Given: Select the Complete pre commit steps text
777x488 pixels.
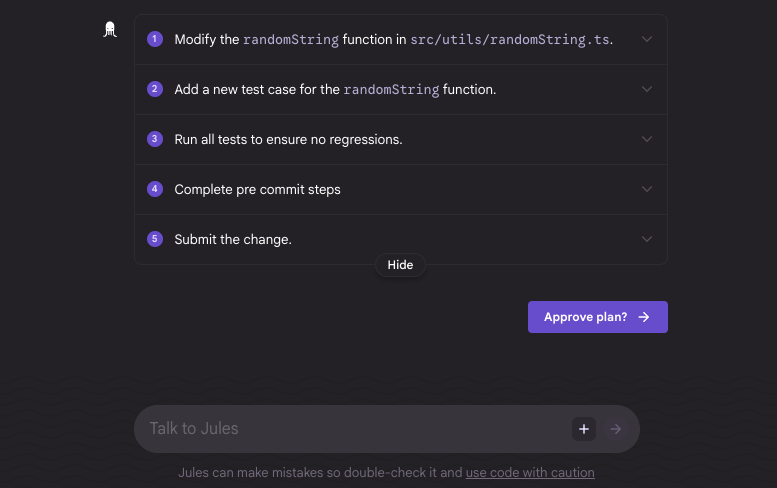Looking at the screenshot, I should (x=257, y=189).
